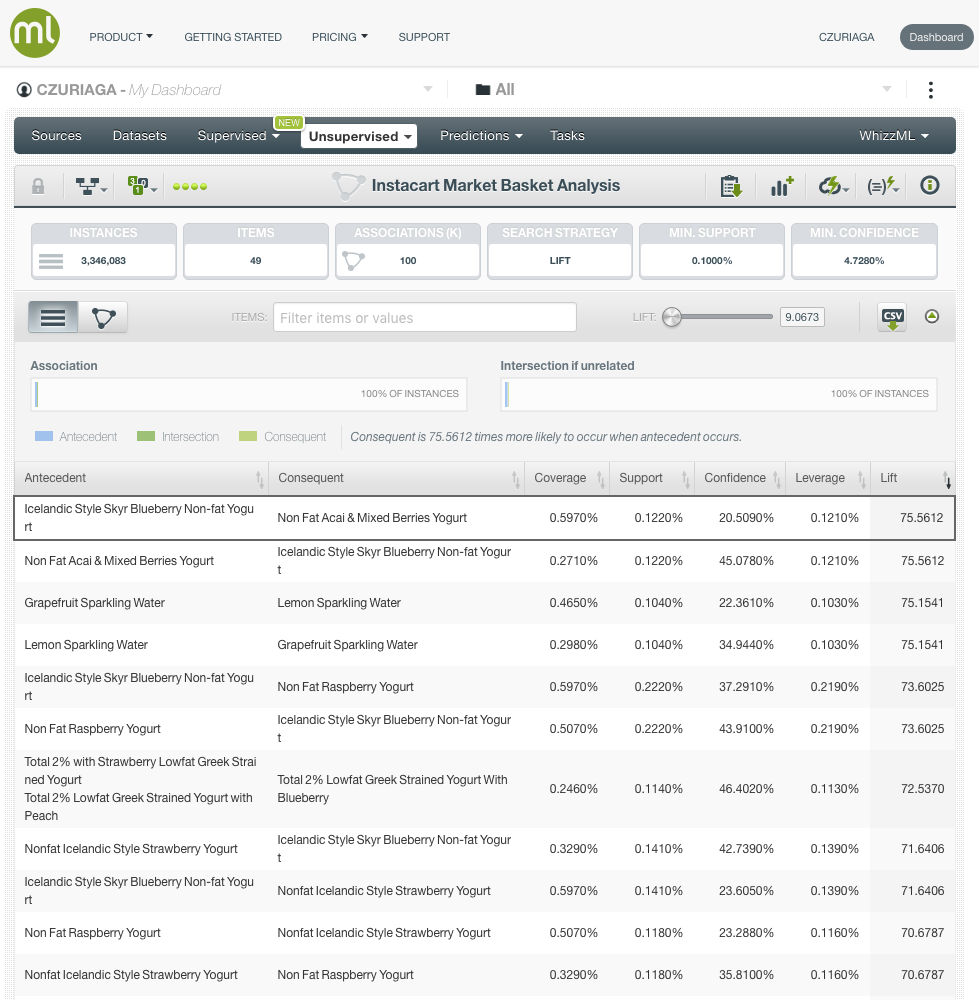Viewport: 979px width, 1000px height.
Task: Switch to the association list view
Action: tap(53, 318)
